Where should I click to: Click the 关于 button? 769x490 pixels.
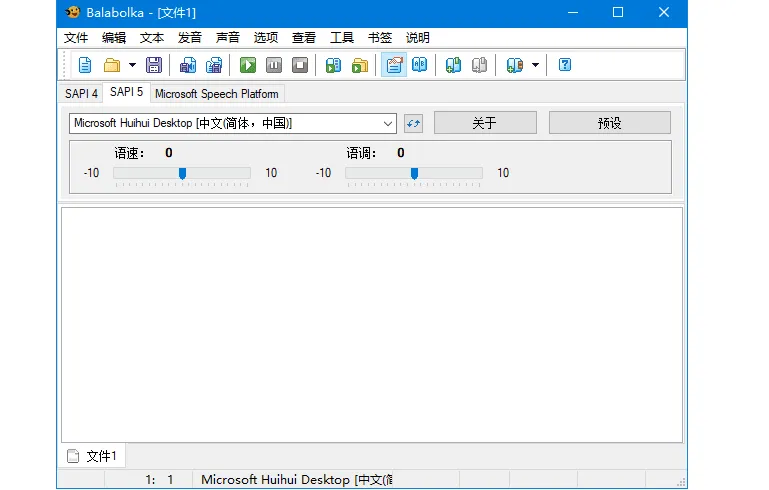point(485,123)
